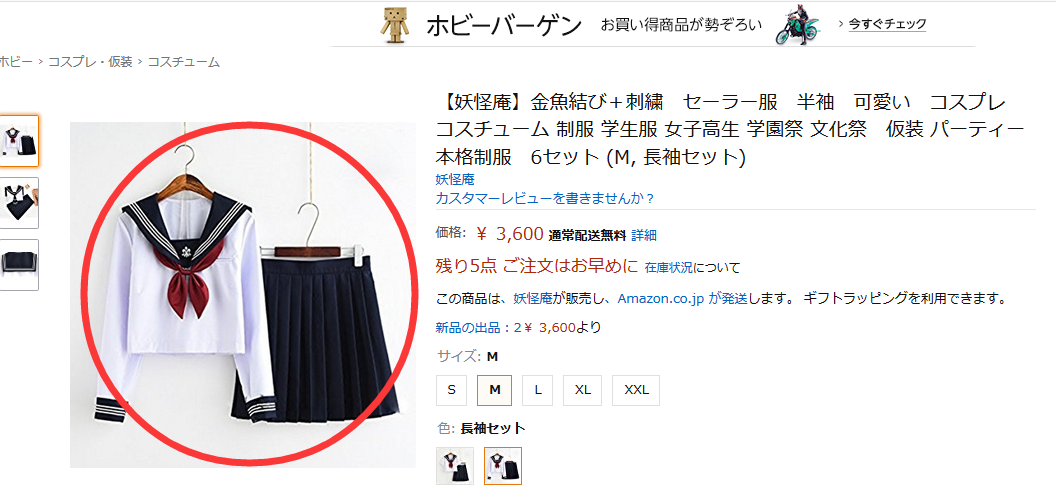Image resolution: width=1056 pixels, height=493 pixels.
Task: Select first thumbnail of uniform set
Action: point(19,140)
